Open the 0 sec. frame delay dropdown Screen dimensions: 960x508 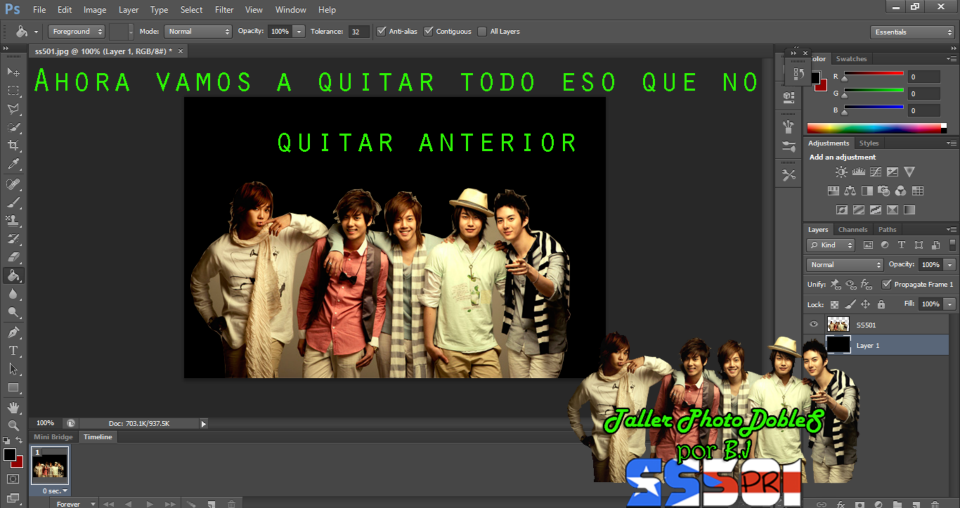[x=54, y=491]
